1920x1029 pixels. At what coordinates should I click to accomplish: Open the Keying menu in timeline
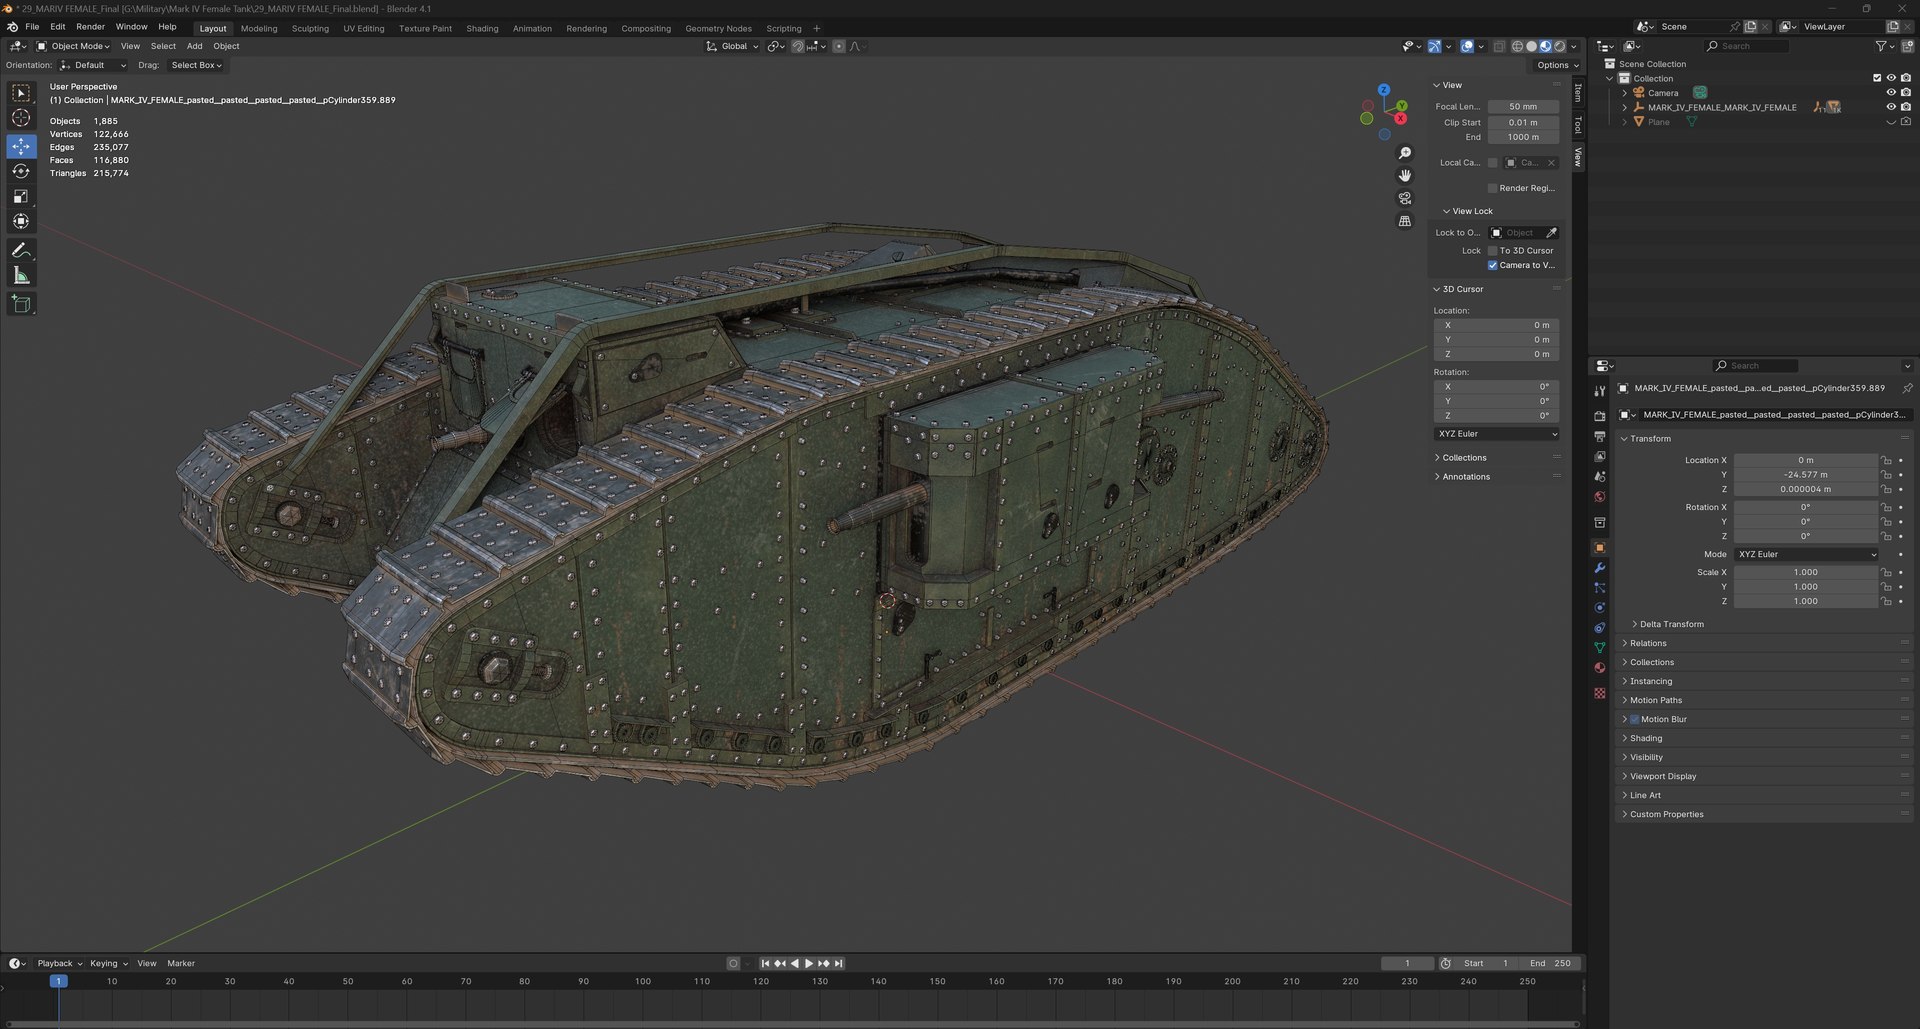(108, 963)
